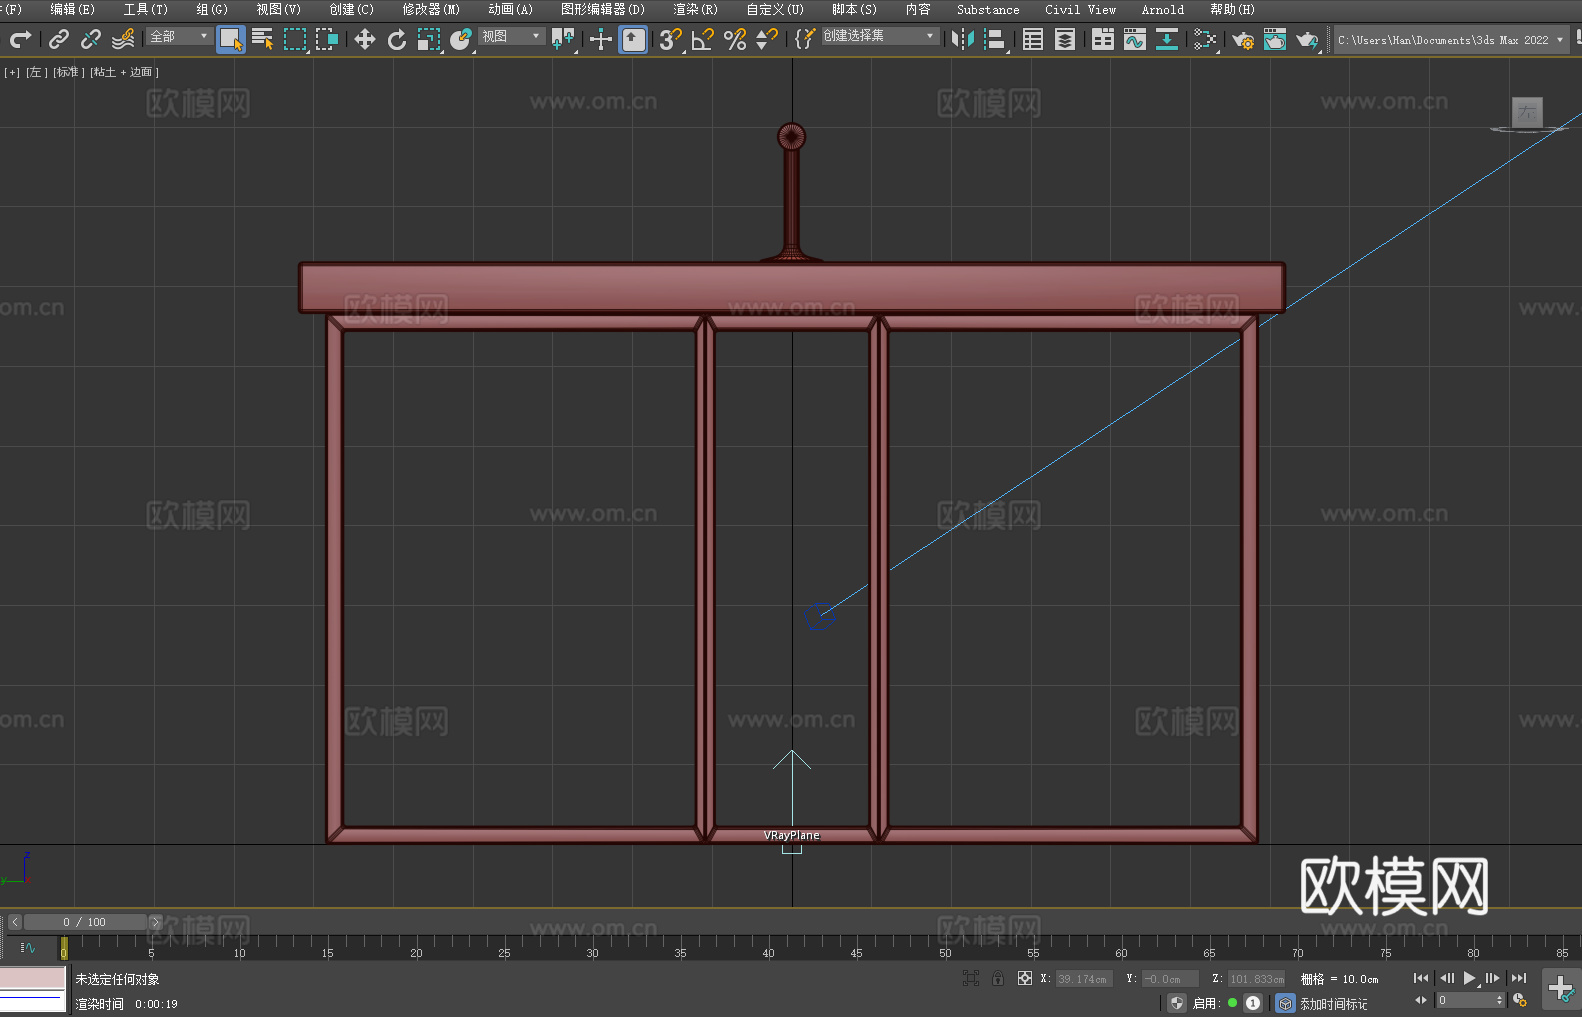
Task: Open the Civil View menu
Action: 1080,9
